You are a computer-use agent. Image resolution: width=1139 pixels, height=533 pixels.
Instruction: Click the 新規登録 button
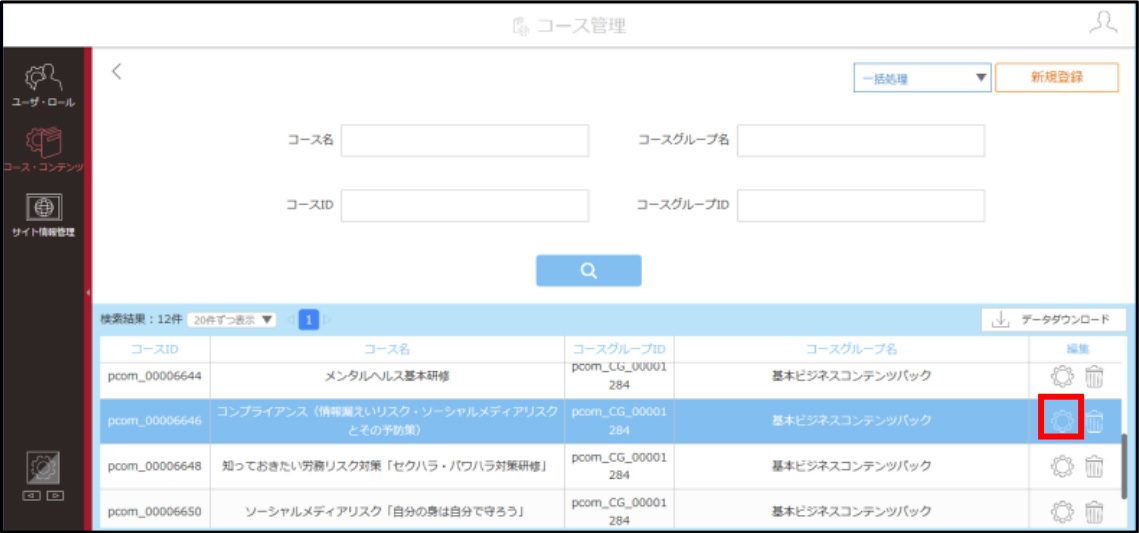[1056, 78]
